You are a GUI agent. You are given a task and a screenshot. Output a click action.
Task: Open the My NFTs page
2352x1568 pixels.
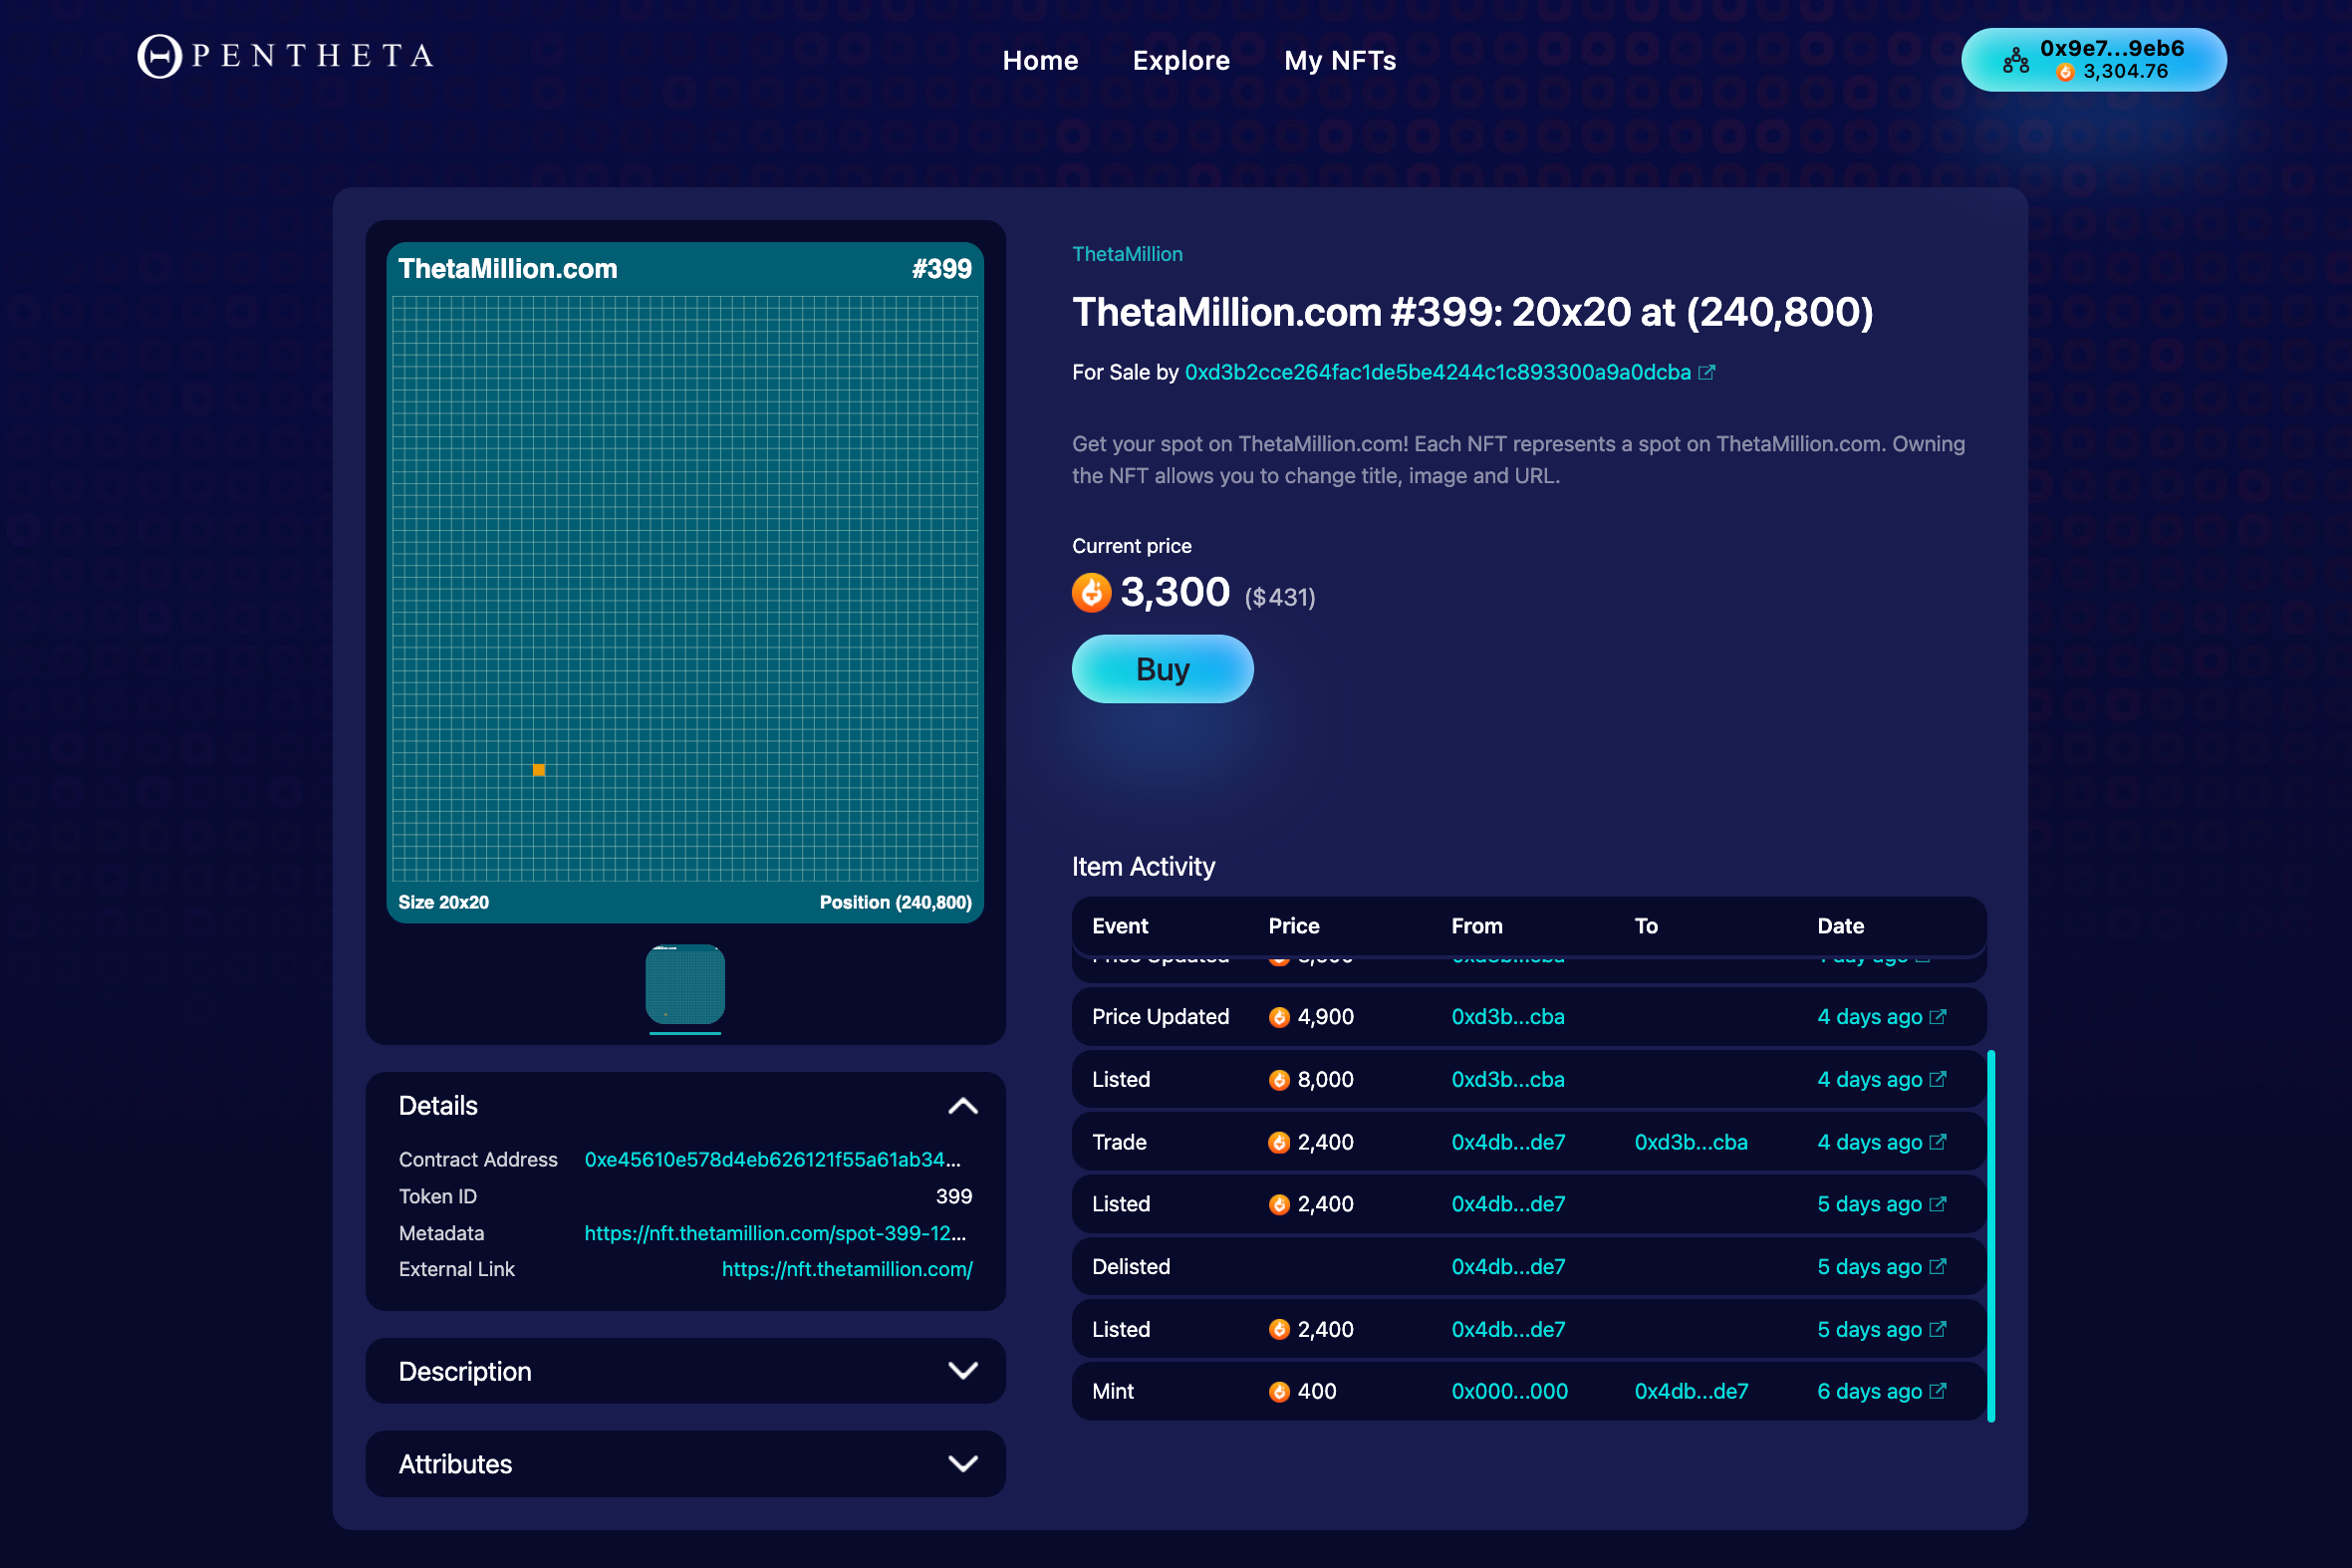(1340, 61)
